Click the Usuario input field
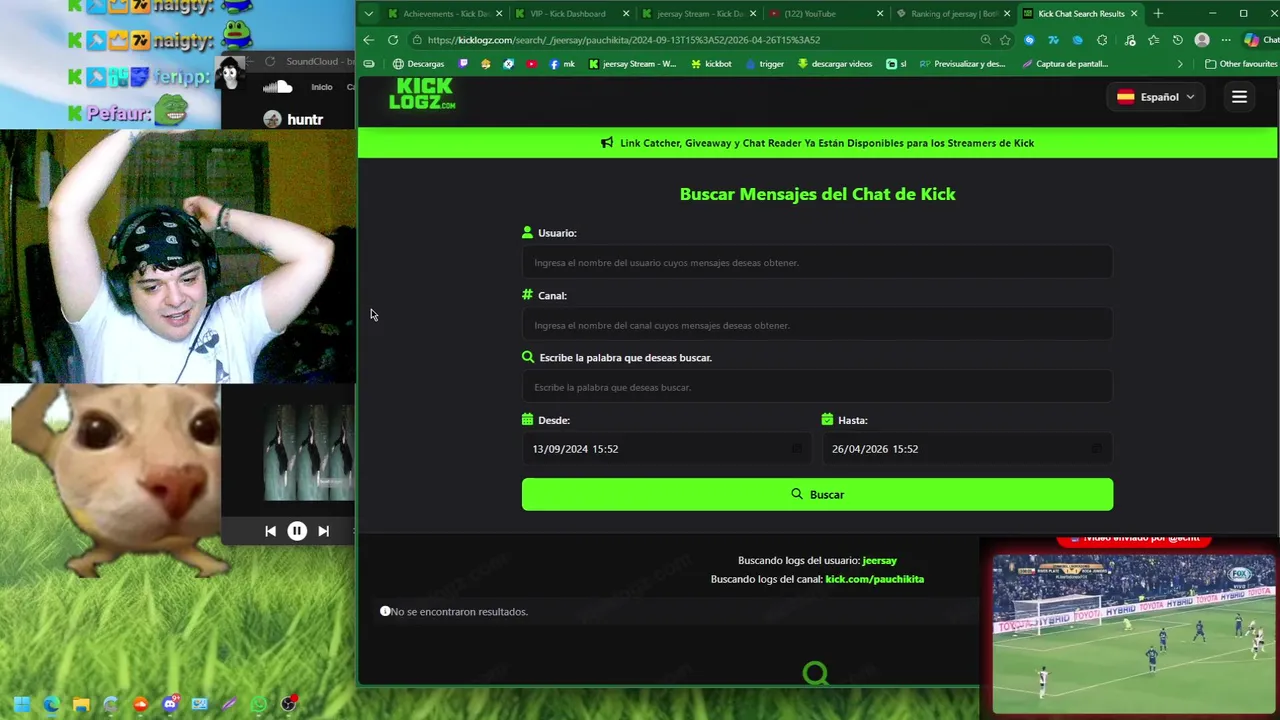Viewport: 1280px width, 720px height. (817, 263)
